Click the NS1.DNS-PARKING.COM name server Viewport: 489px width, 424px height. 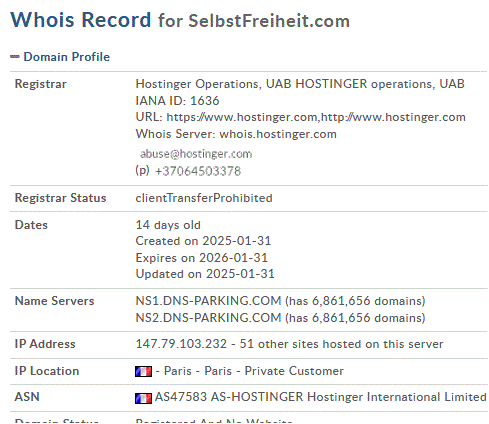click(x=208, y=301)
